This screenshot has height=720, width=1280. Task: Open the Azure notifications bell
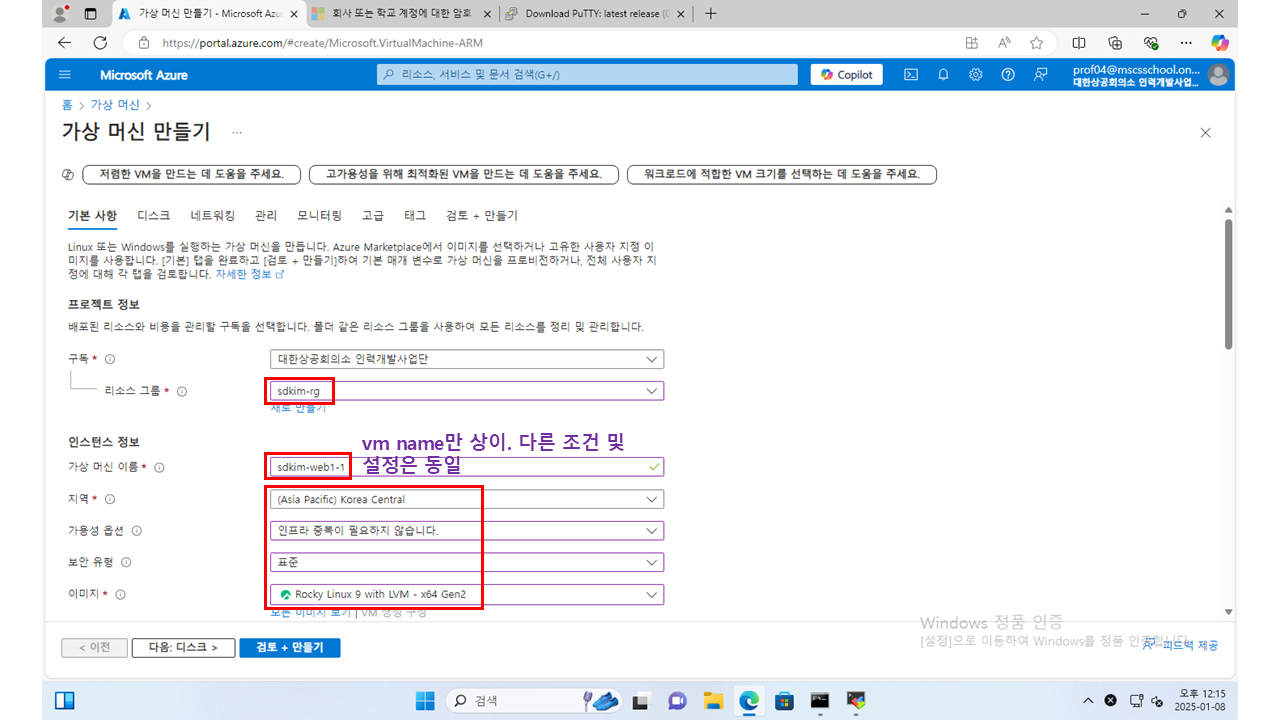(x=943, y=75)
